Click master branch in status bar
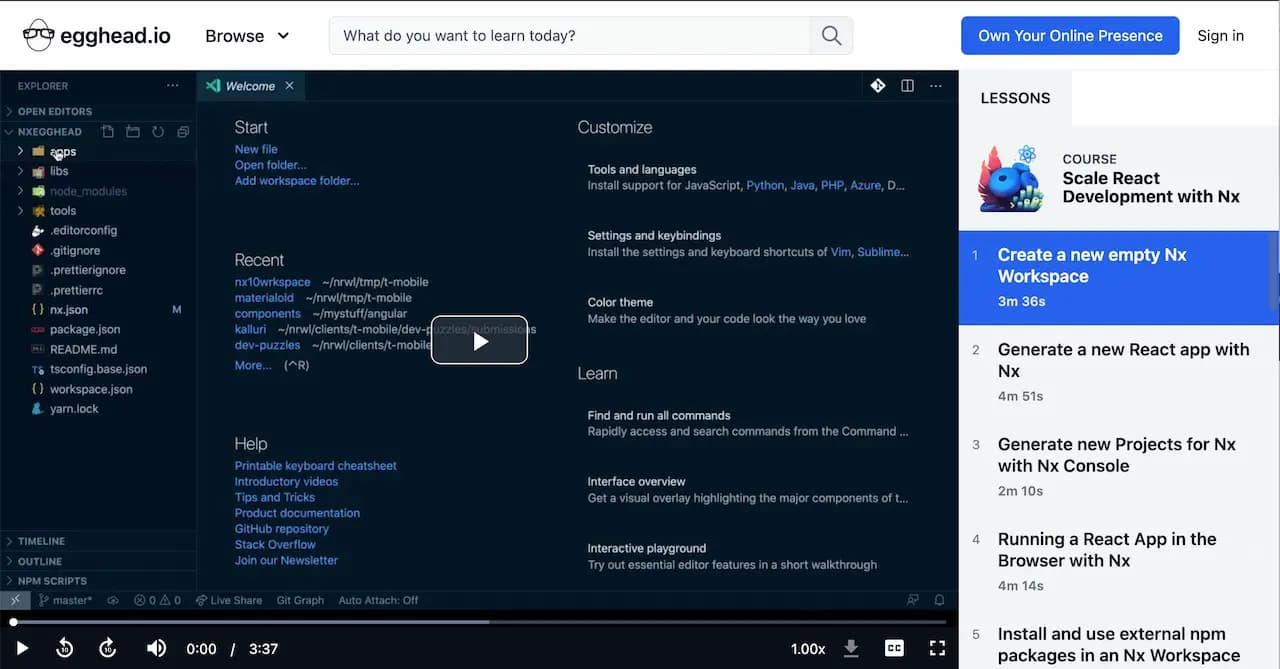Image resolution: width=1280 pixels, height=669 pixels. coord(65,600)
